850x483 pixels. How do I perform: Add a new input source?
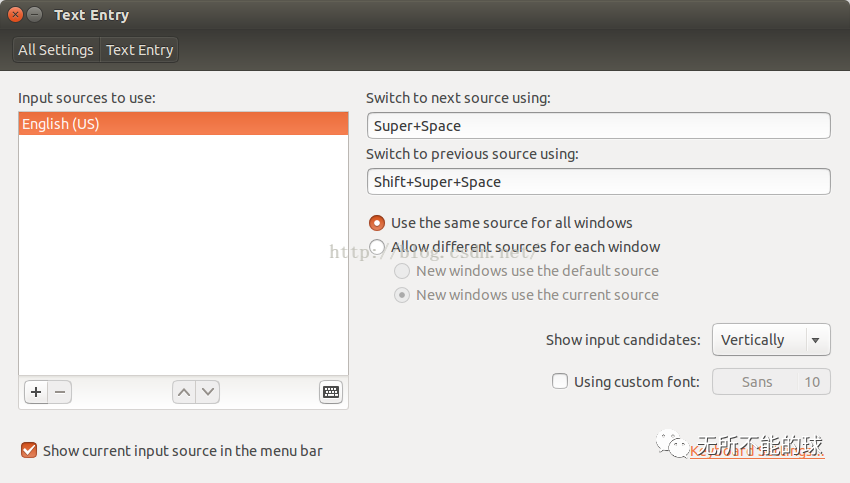pyautogui.click(x=36, y=392)
